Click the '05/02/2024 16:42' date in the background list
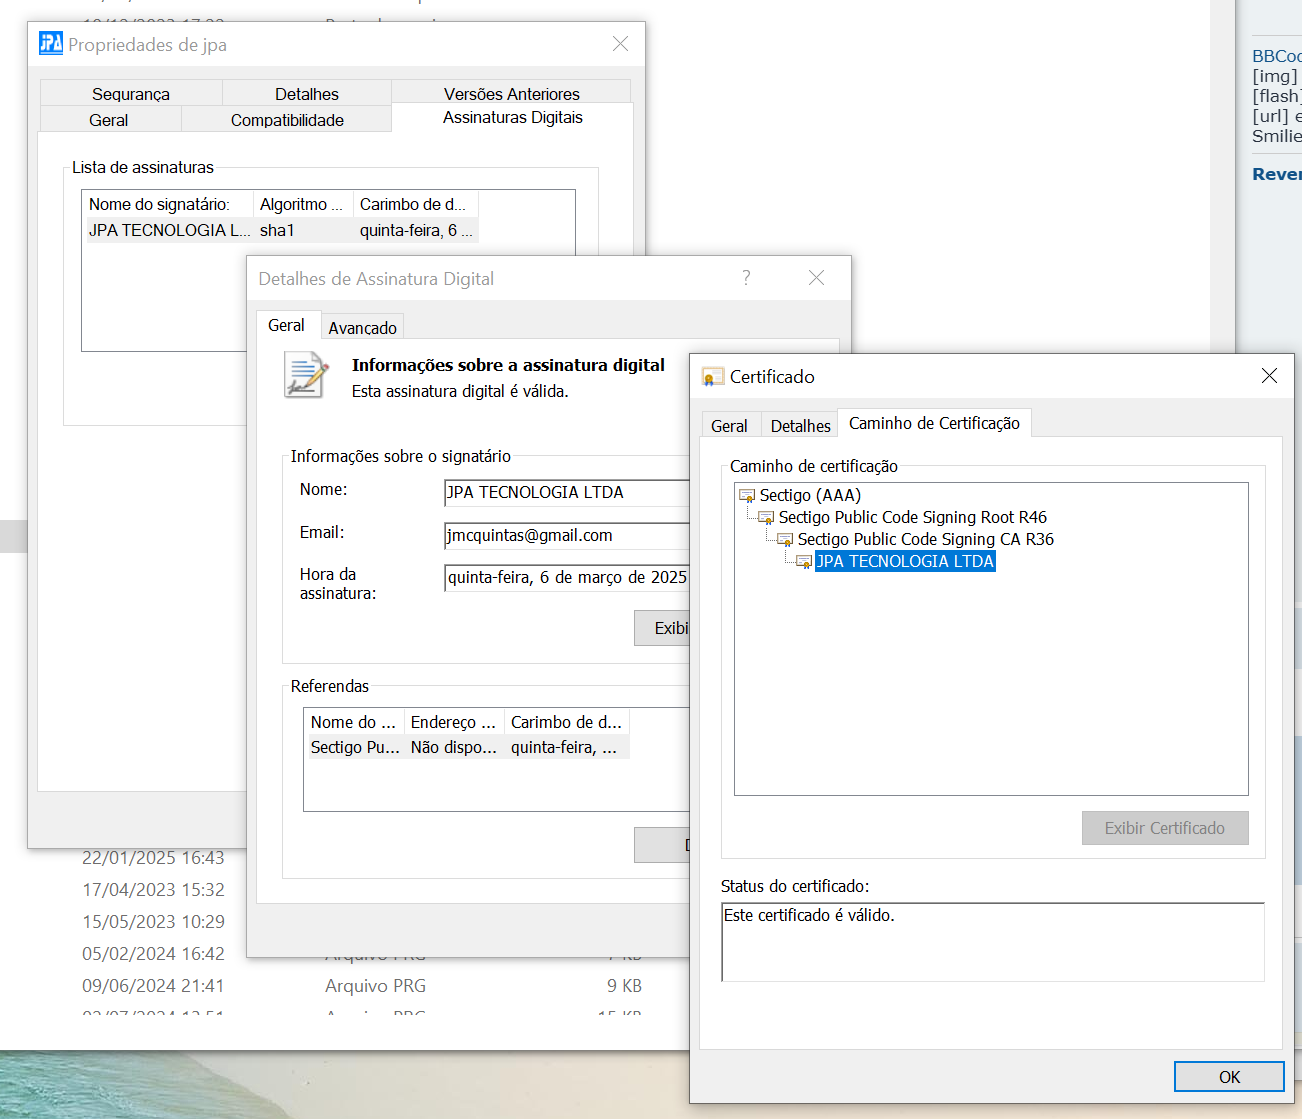 point(153,954)
